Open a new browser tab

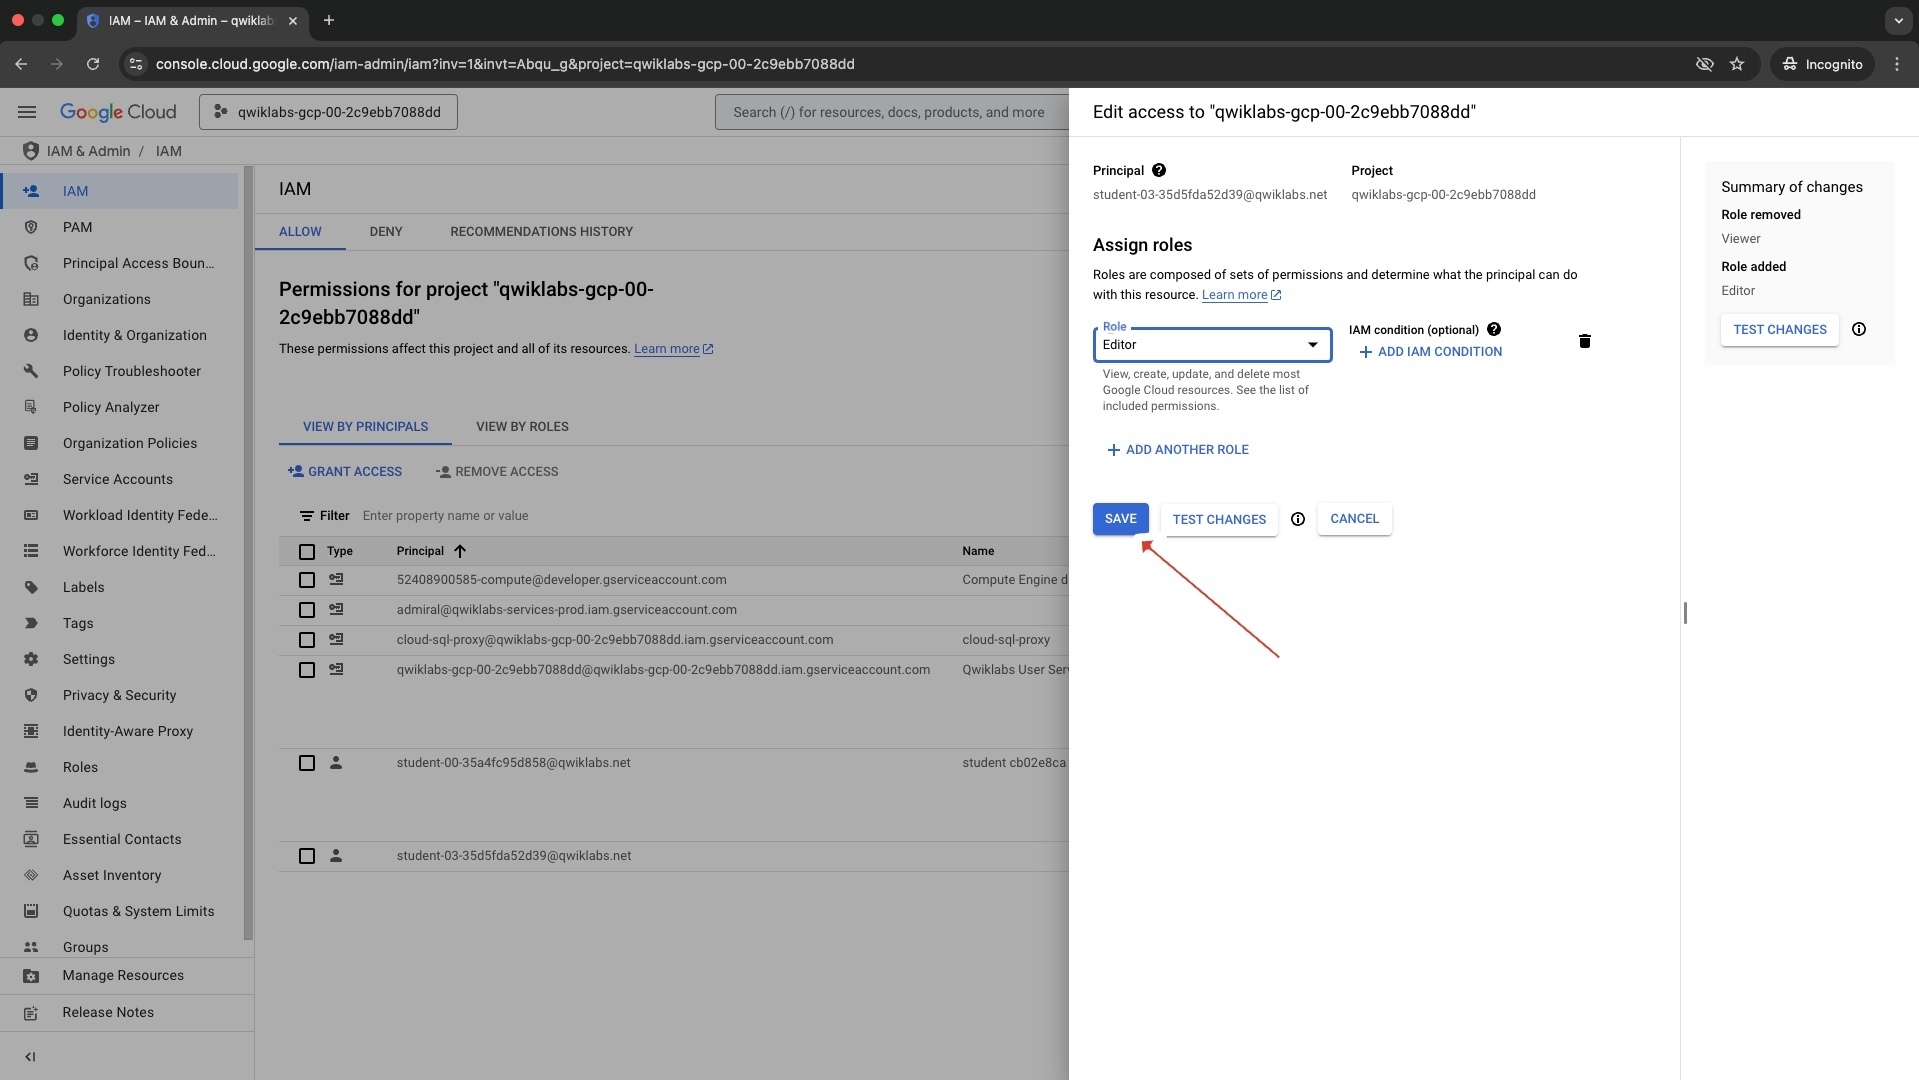pyautogui.click(x=329, y=20)
